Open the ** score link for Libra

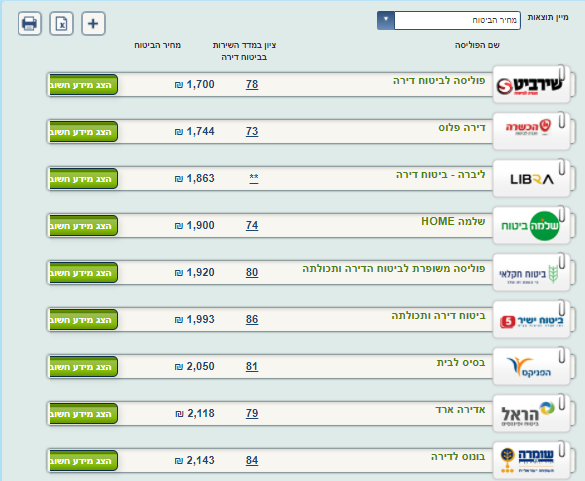pyautogui.click(x=254, y=177)
